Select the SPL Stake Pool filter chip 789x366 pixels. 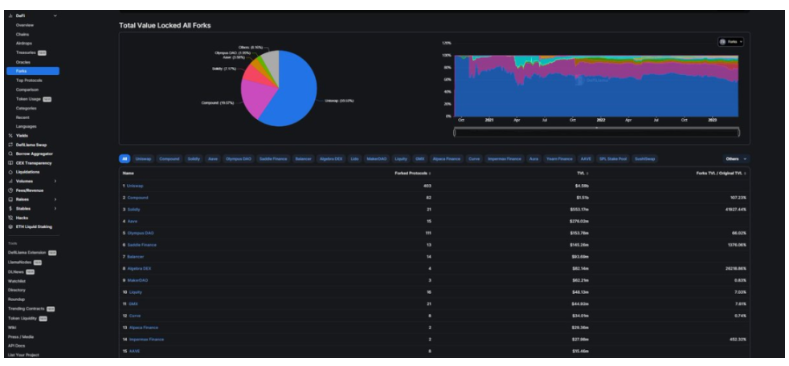coord(612,159)
